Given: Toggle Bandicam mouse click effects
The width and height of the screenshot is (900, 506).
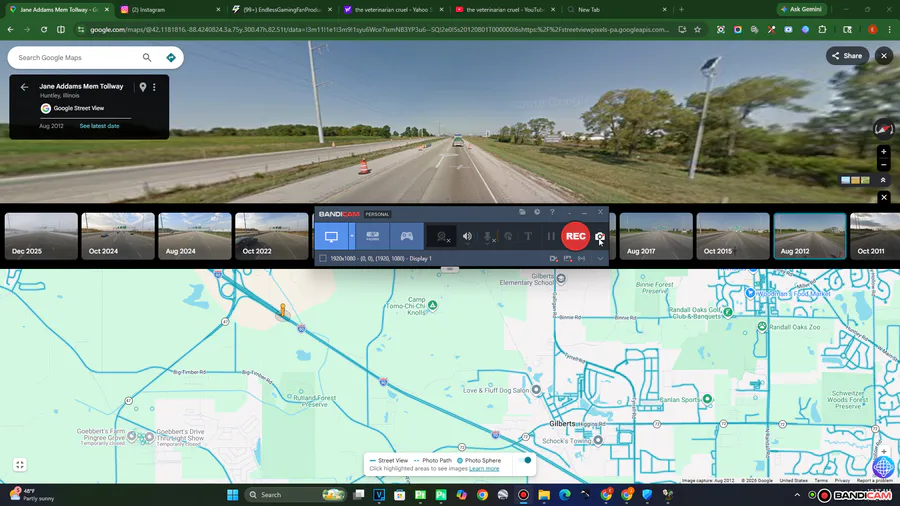Looking at the screenshot, I should pos(508,236).
